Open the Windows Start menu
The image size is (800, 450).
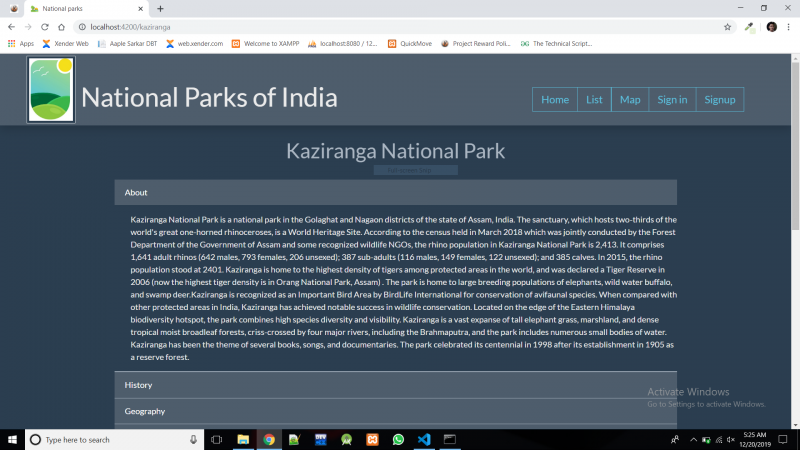coord(12,439)
